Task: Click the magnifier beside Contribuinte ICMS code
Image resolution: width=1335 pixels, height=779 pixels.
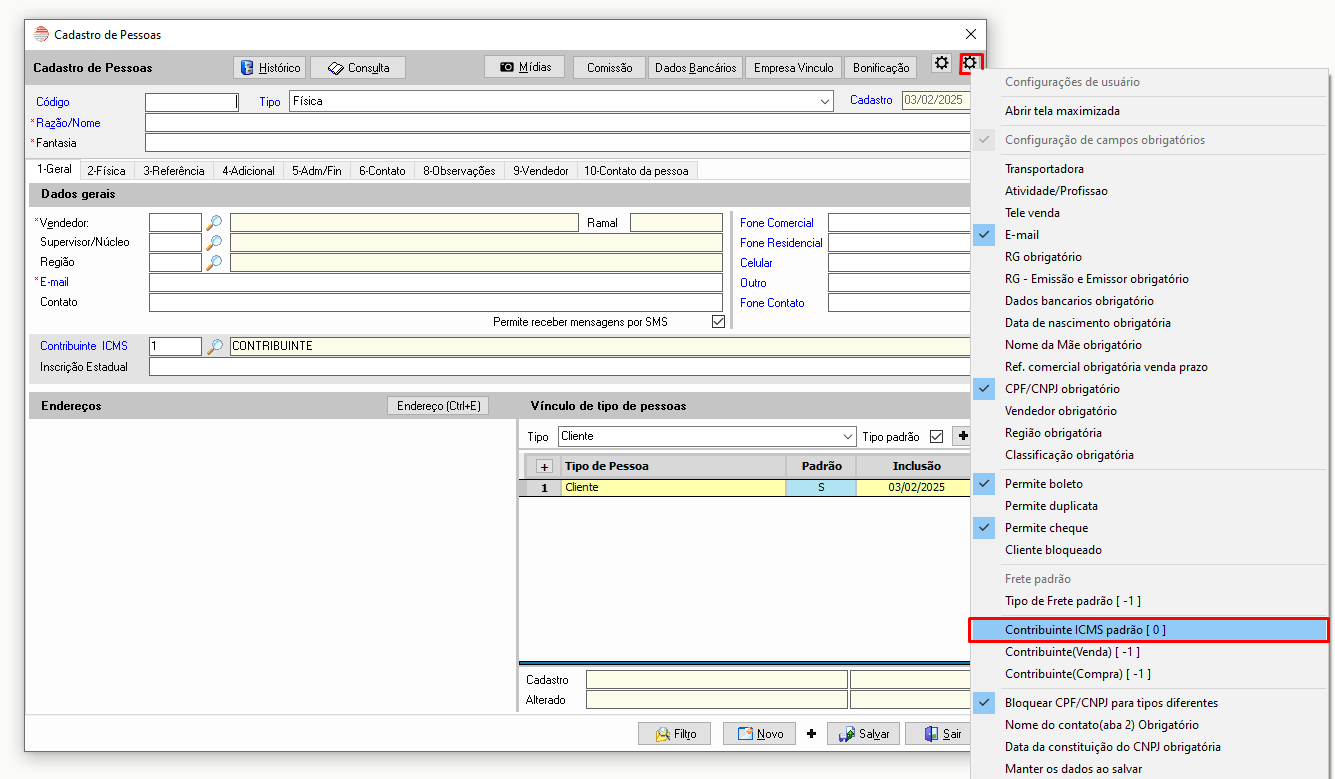Action: tap(214, 346)
